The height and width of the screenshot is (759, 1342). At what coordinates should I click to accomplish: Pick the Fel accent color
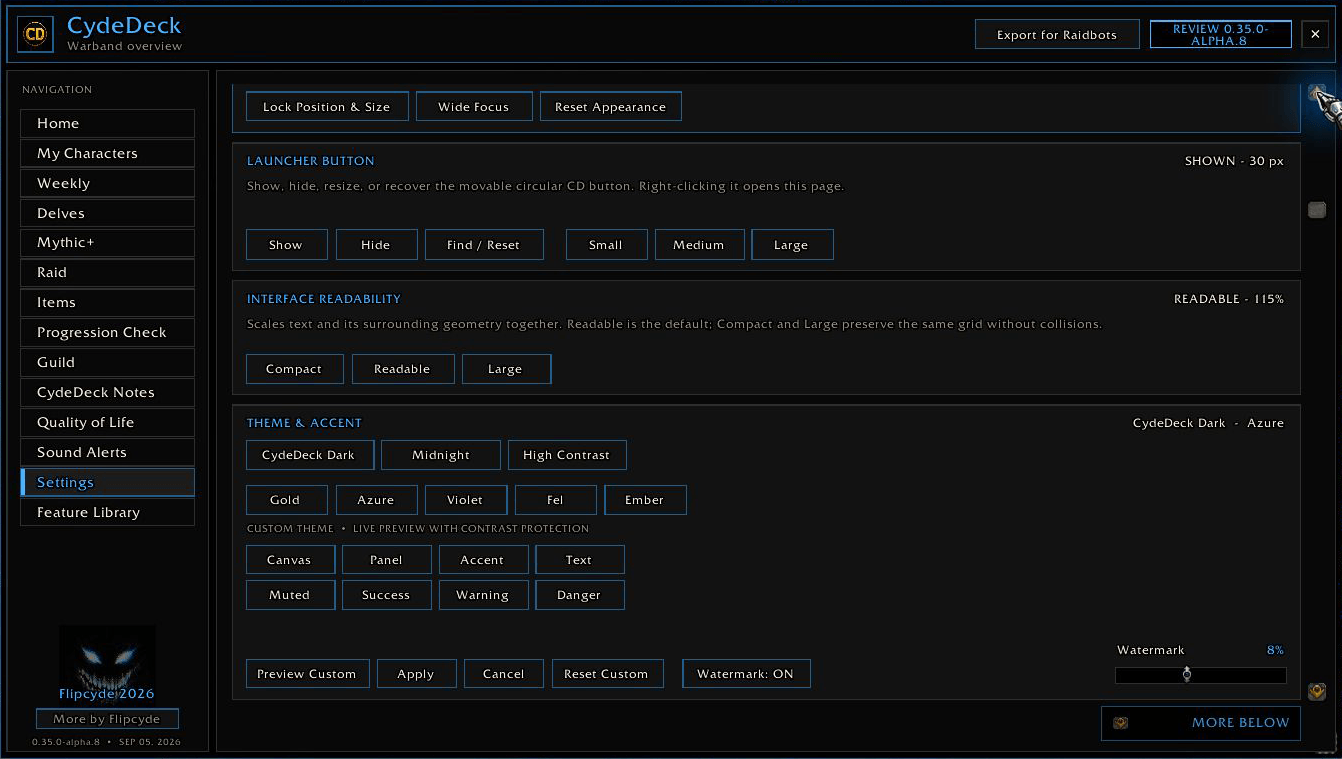[555, 500]
